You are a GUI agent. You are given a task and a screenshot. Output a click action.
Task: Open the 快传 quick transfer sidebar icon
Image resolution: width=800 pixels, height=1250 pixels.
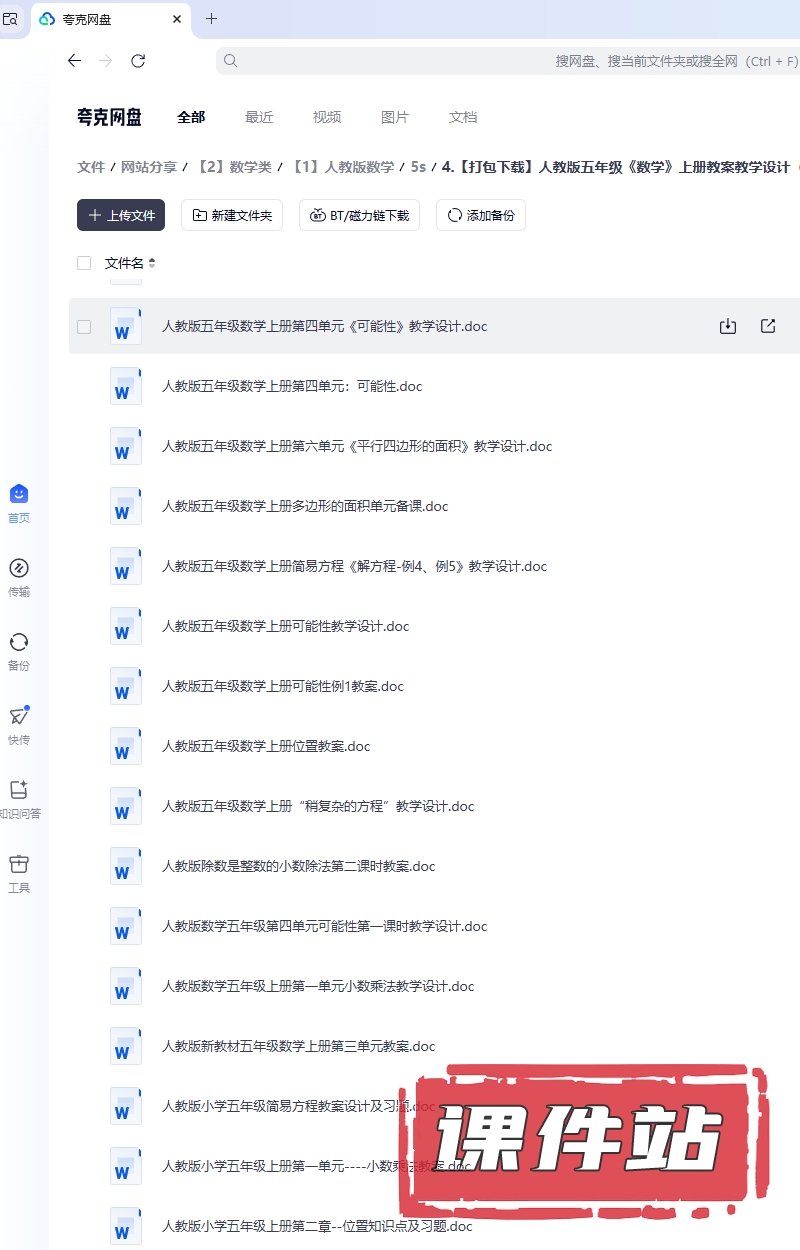pyautogui.click(x=19, y=717)
